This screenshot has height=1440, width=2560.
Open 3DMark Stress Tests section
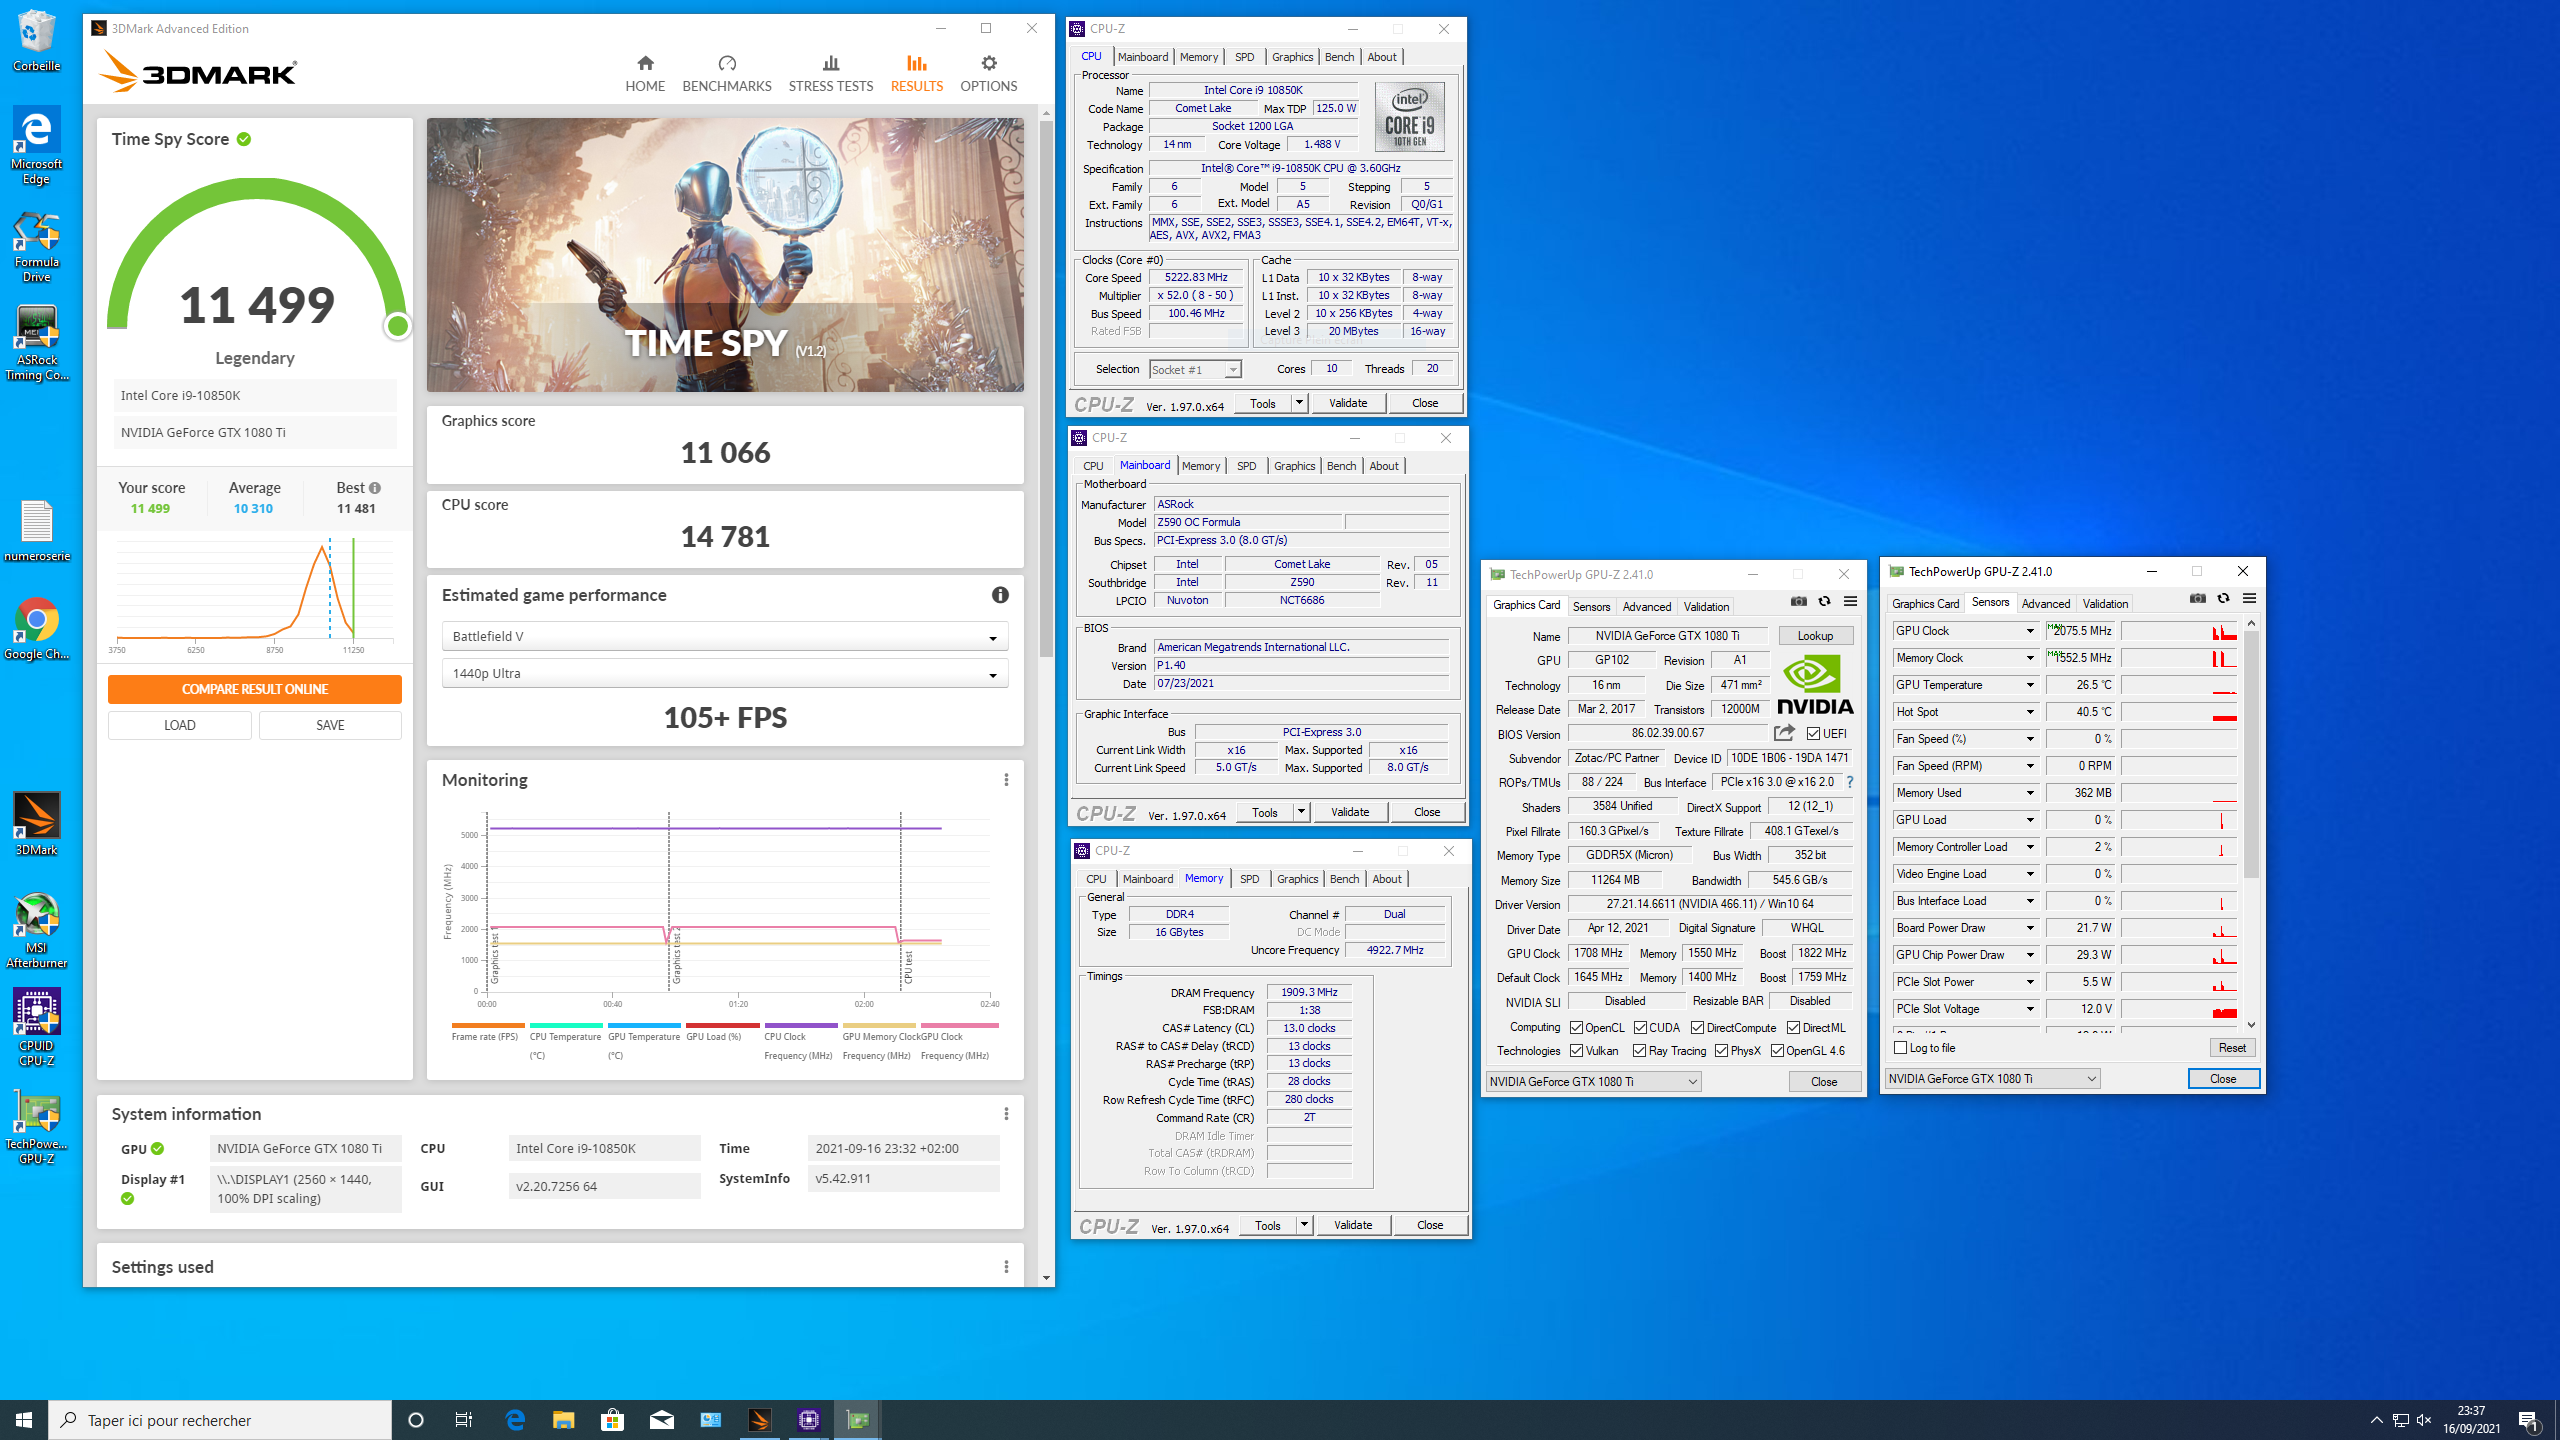click(x=830, y=74)
